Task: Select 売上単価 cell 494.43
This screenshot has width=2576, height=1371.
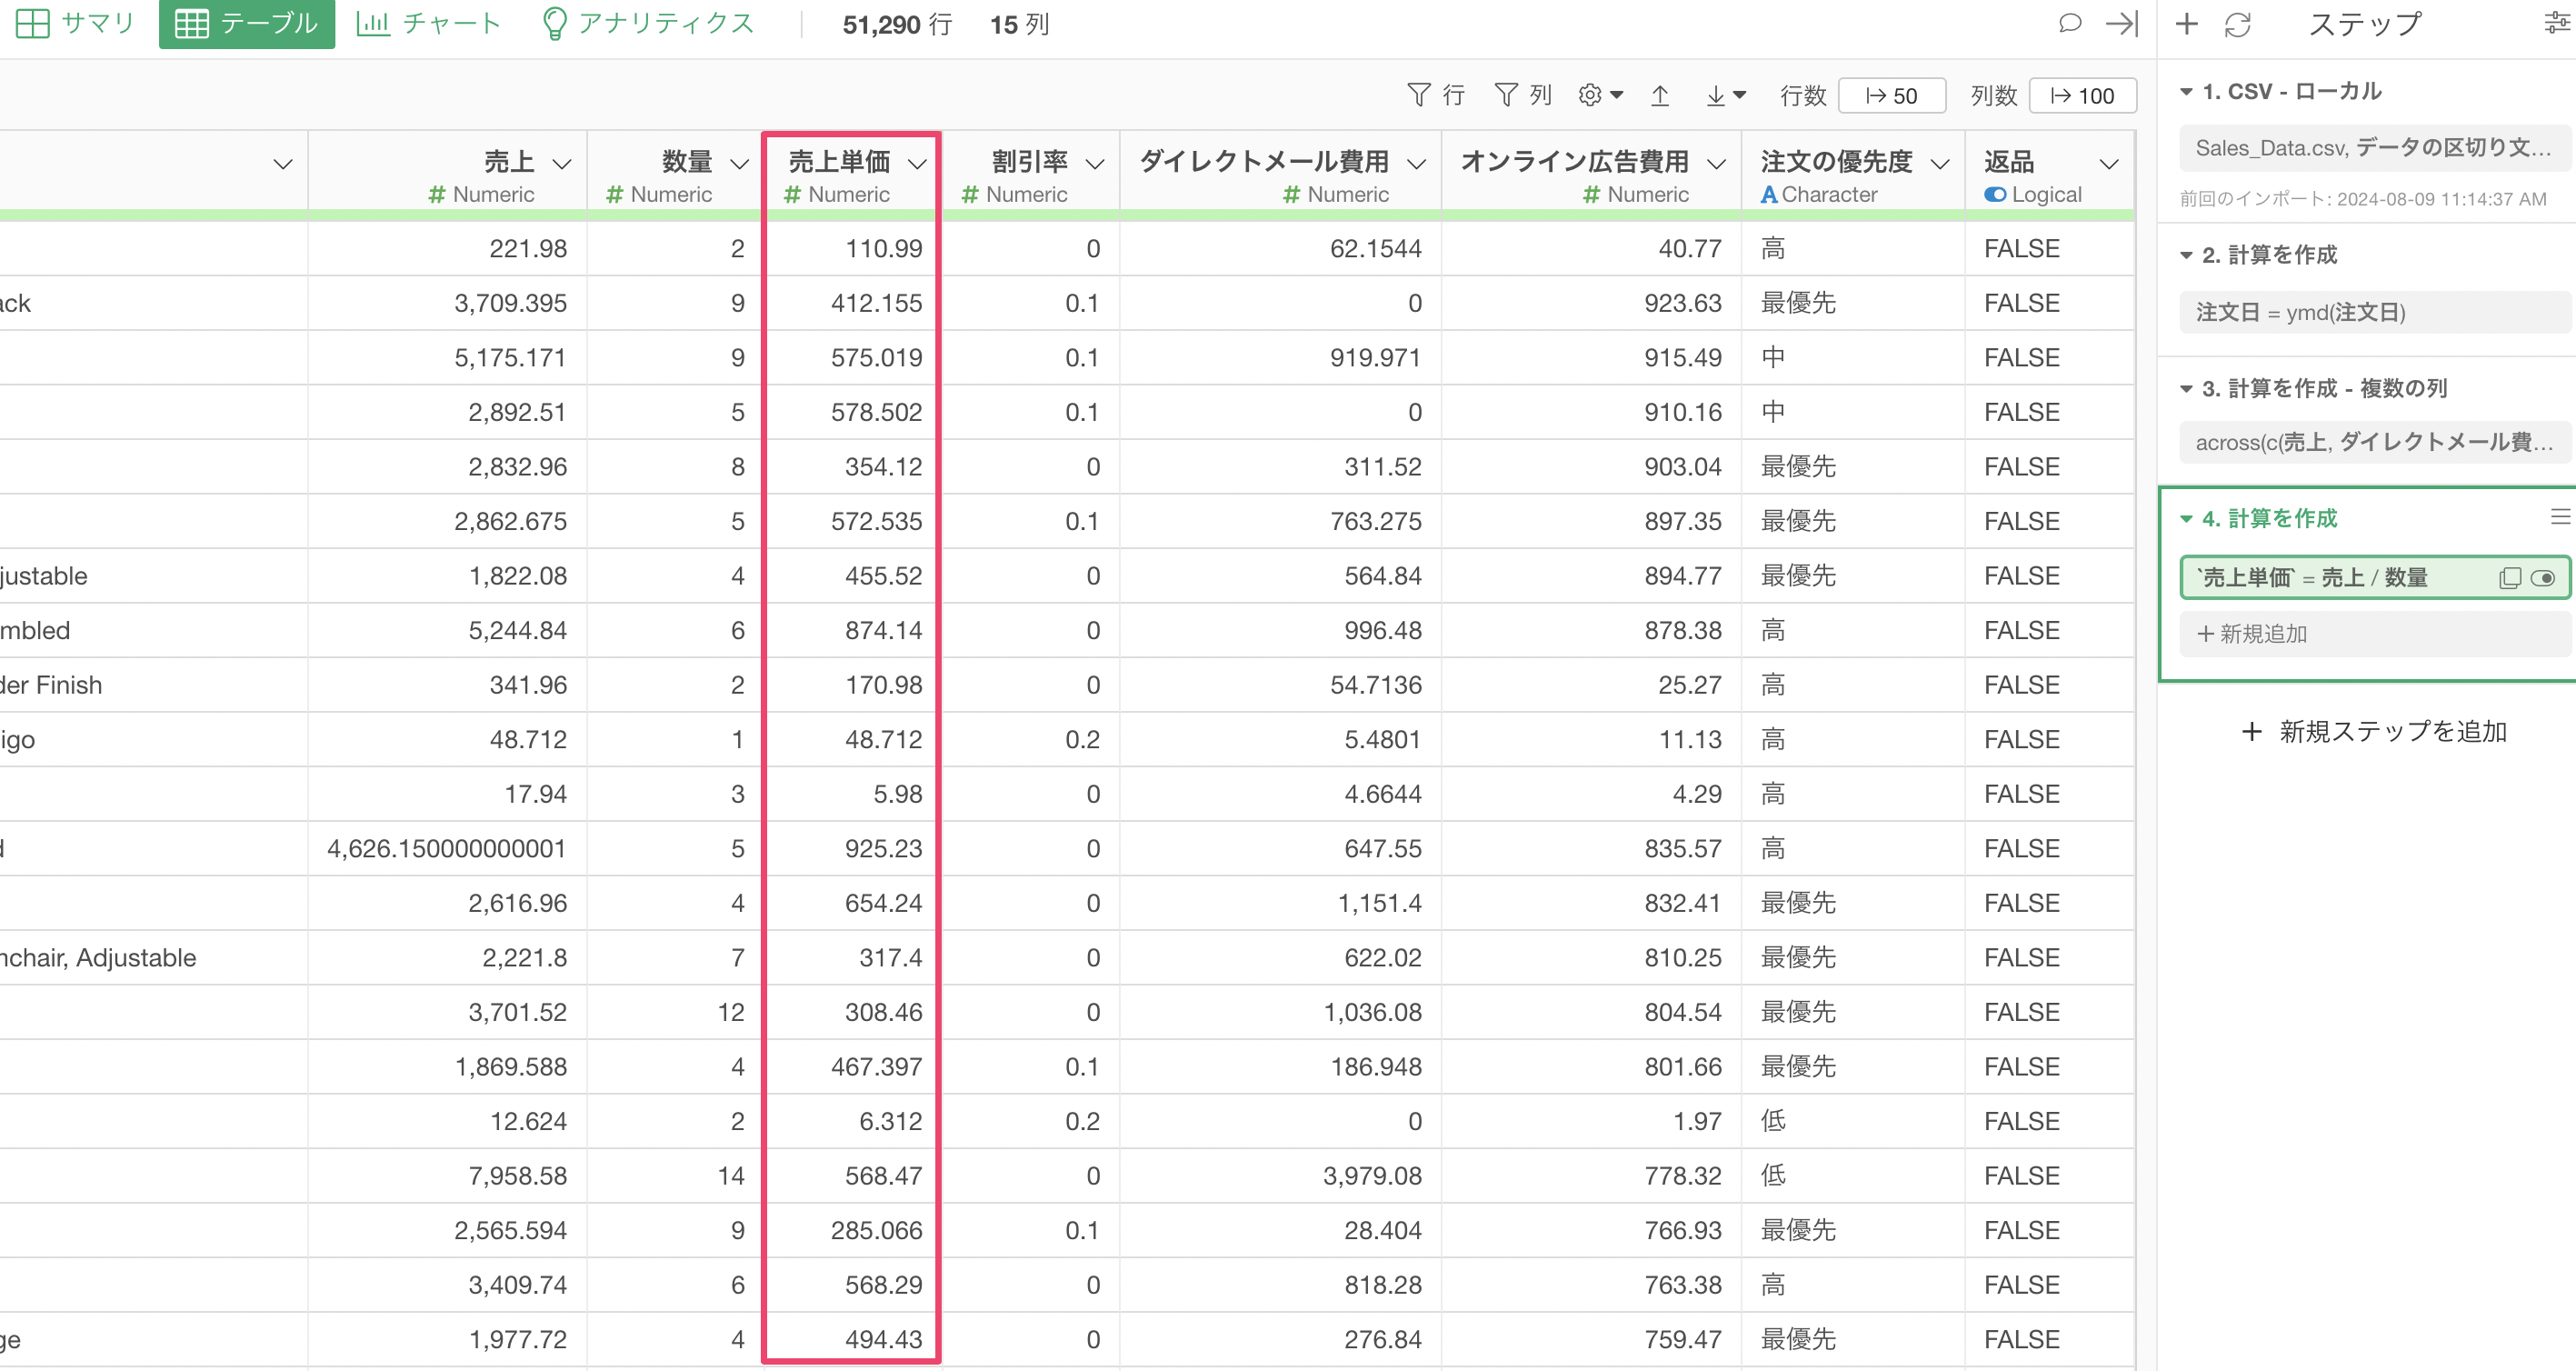Action: pyautogui.click(x=851, y=1340)
